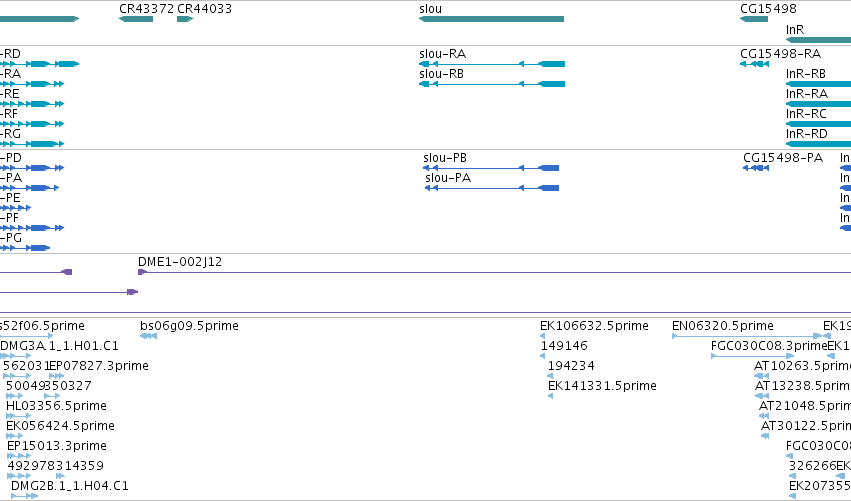Screen dimensions: 851x501
Task: Select the InR-RC transcript
Action: 818,124
